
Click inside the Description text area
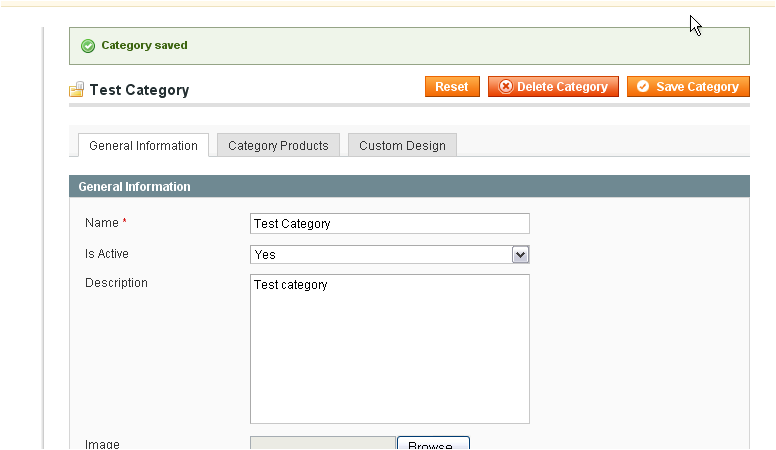point(390,349)
